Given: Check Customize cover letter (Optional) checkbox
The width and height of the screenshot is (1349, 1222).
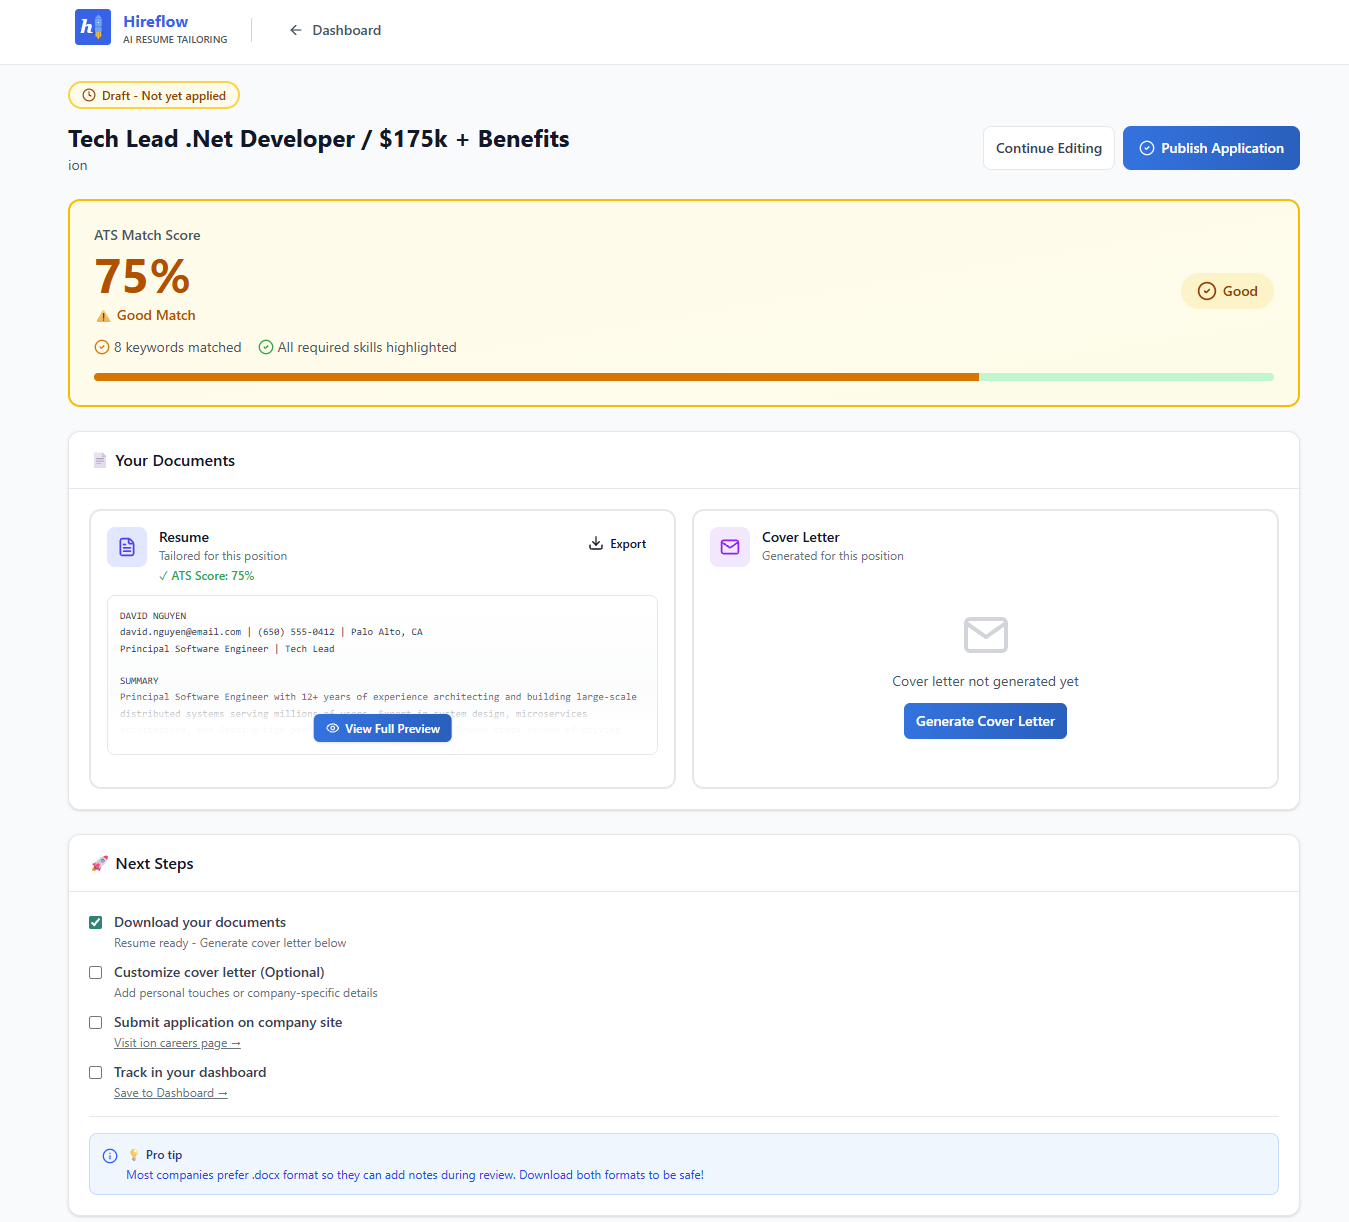Looking at the screenshot, I should pyautogui.click(x=96, y=972).
